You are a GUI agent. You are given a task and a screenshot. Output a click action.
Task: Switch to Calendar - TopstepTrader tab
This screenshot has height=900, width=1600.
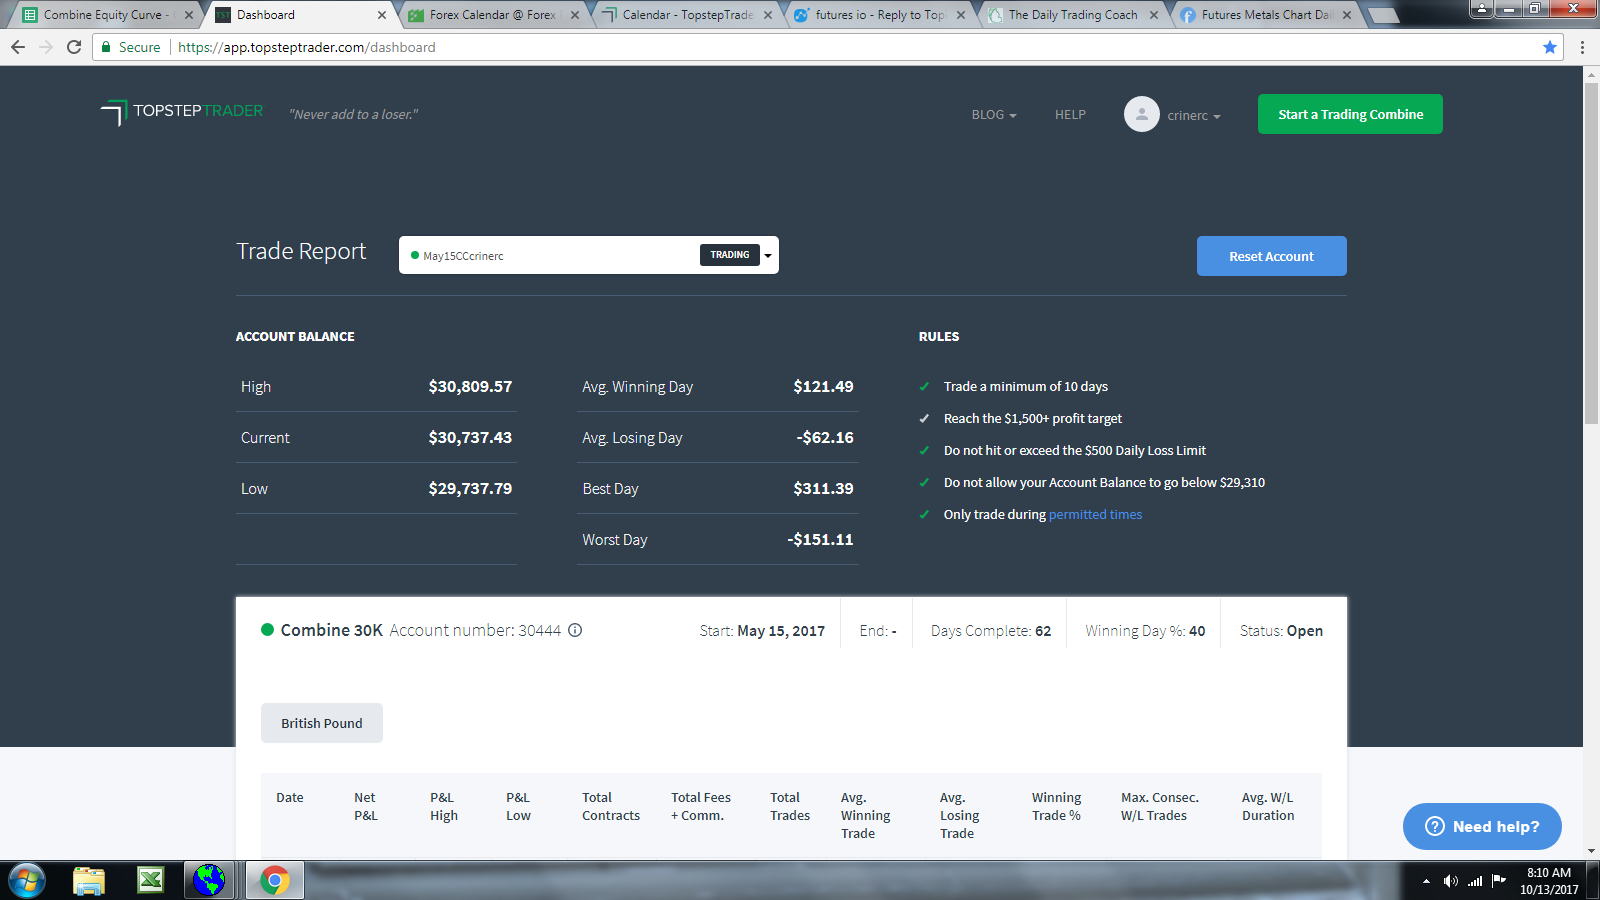click(x=686, y=15)
